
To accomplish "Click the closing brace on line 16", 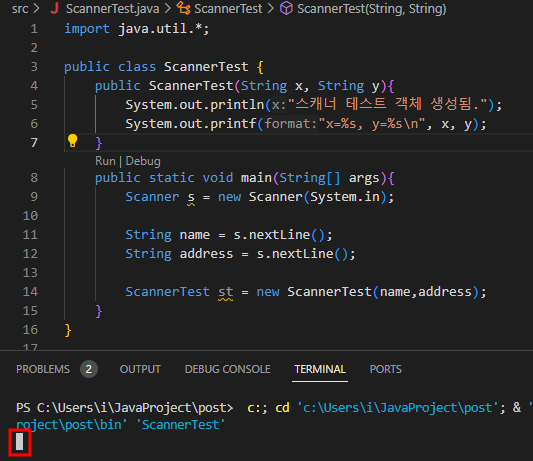I will coord(68,330).
